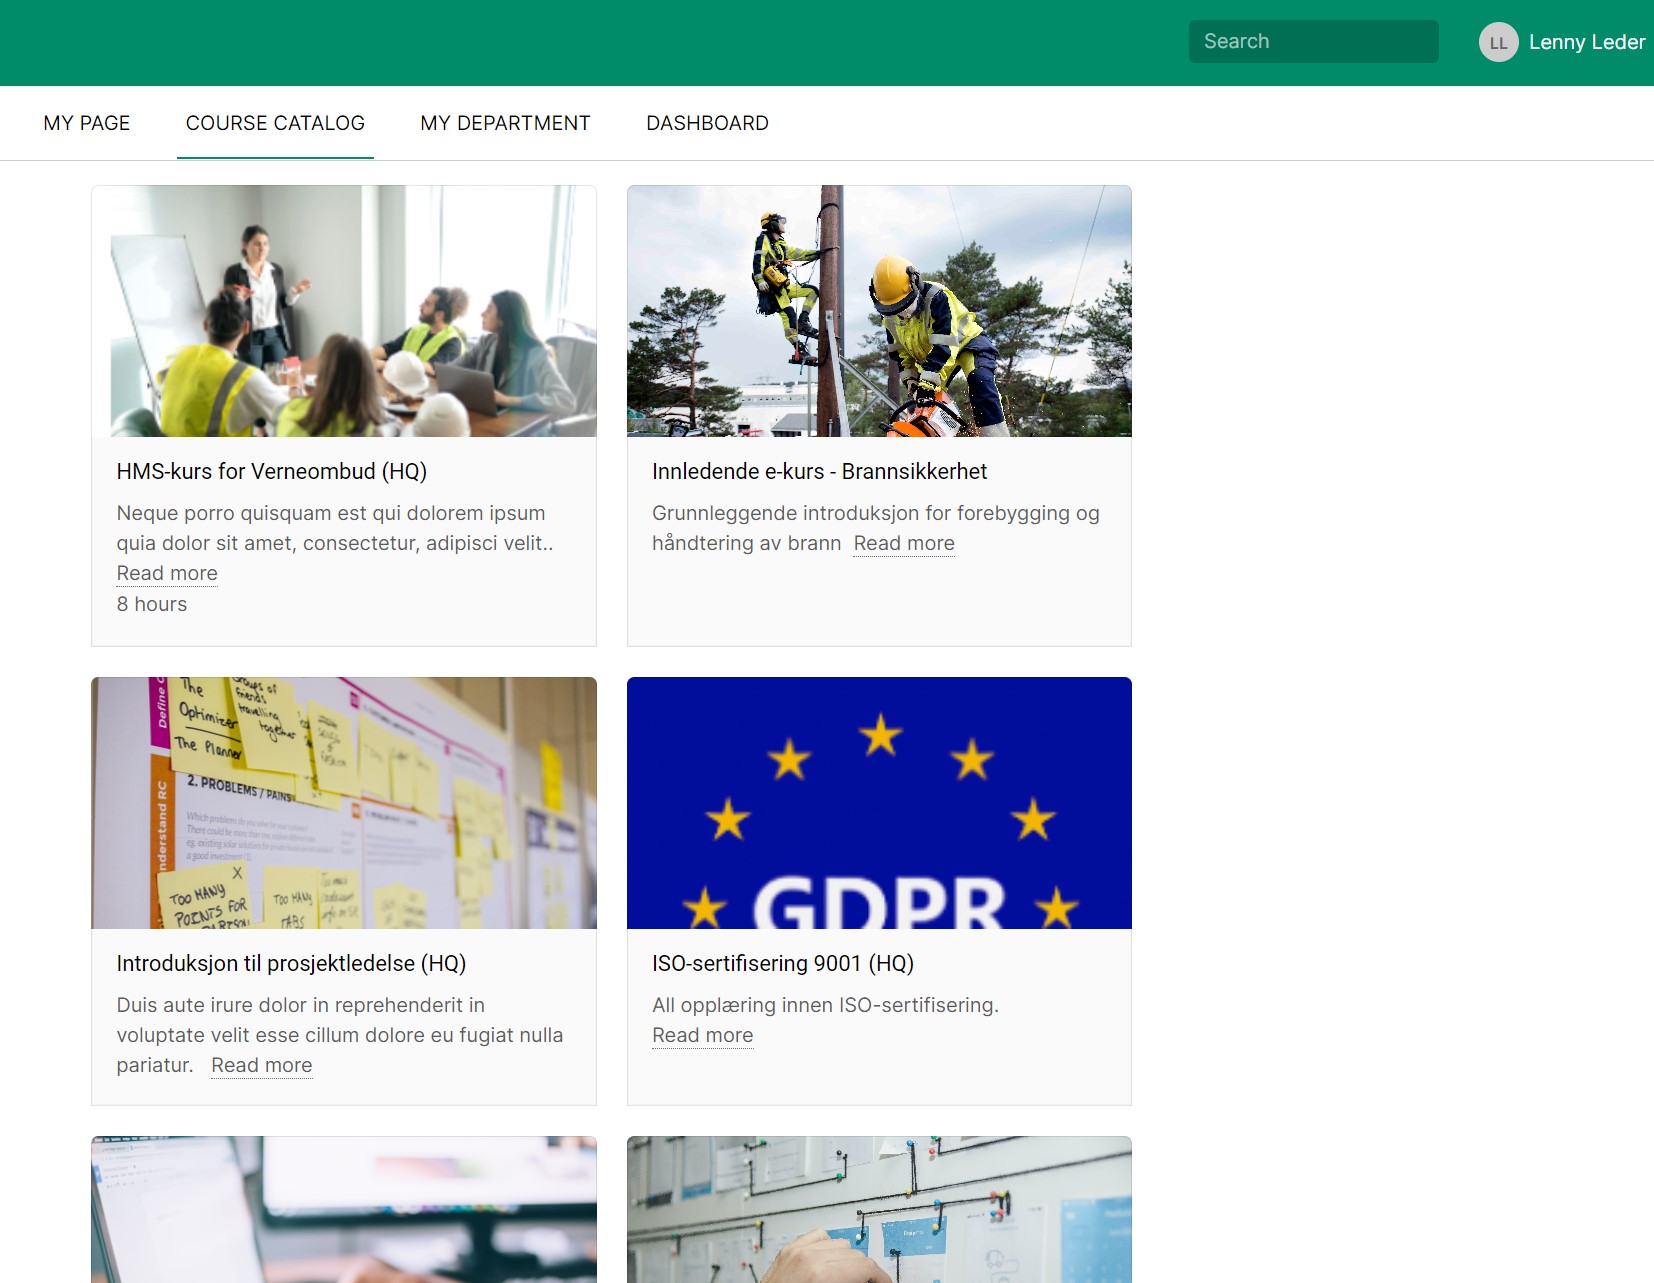1654x1283 pixels.
Task: Click the LL user initials icon
Action: [1497, 42]
